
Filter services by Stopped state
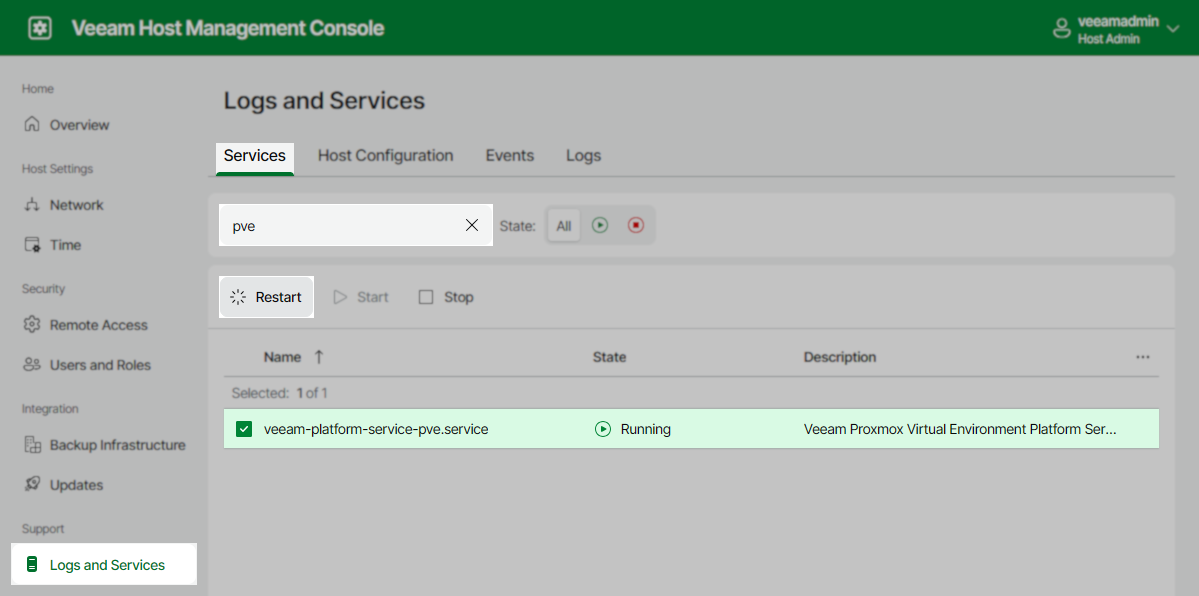pyautogui.click(x=635, y=225)
